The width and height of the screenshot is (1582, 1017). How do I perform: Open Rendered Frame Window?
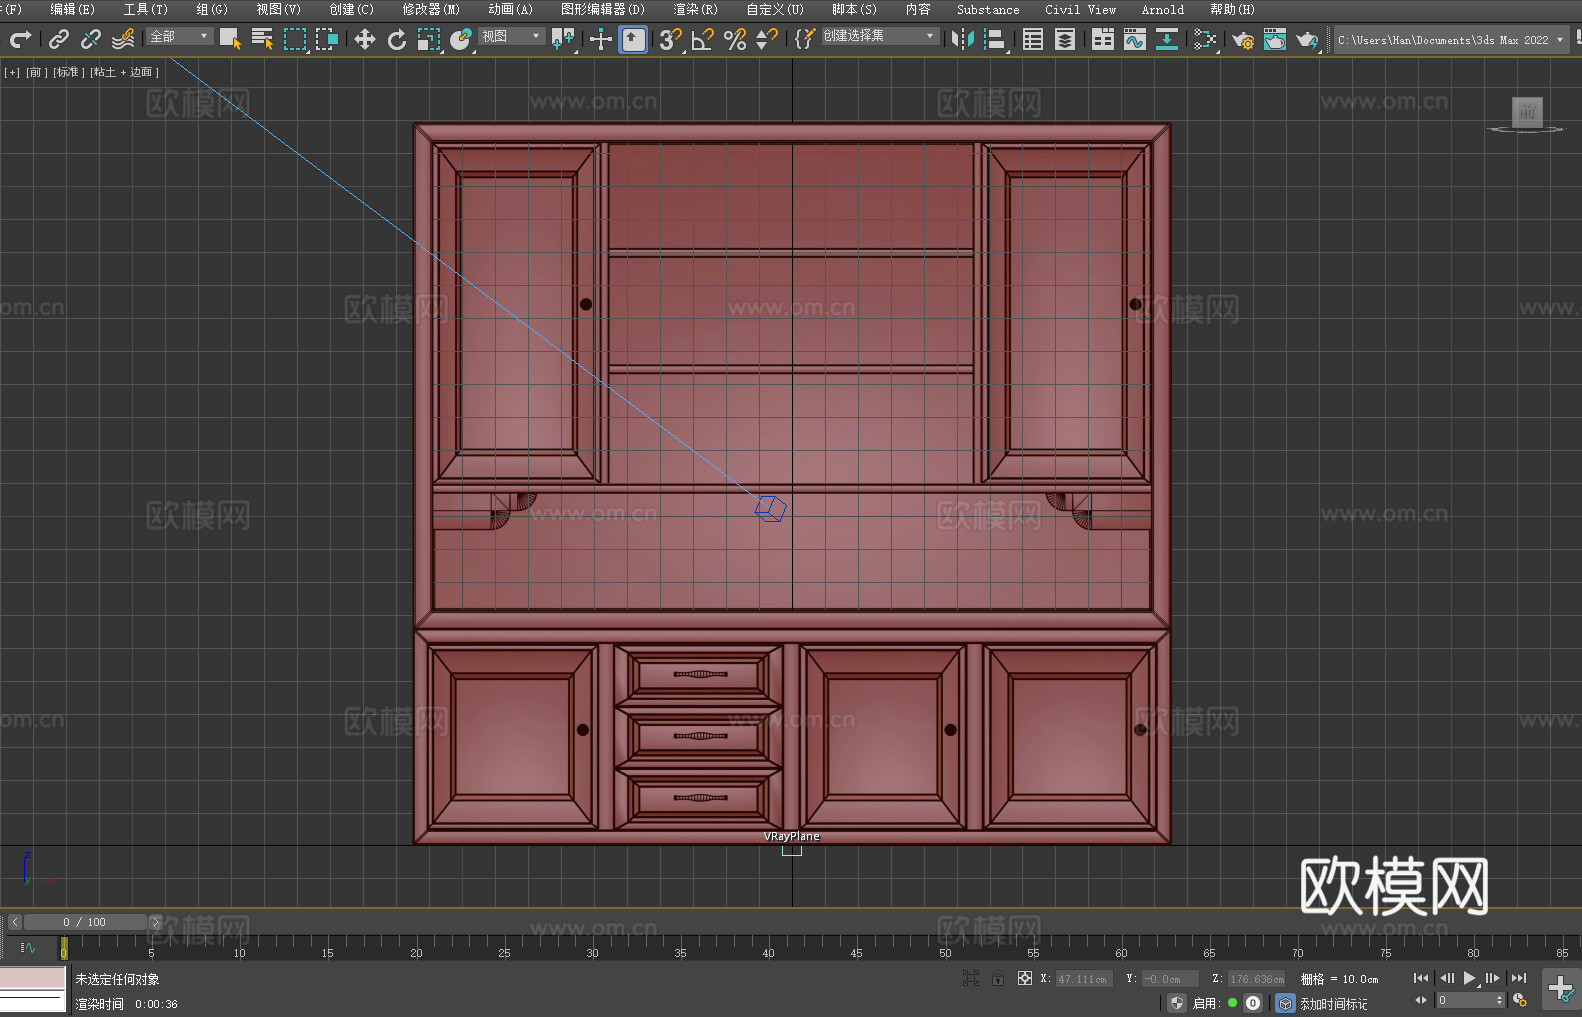[1275, 39]
